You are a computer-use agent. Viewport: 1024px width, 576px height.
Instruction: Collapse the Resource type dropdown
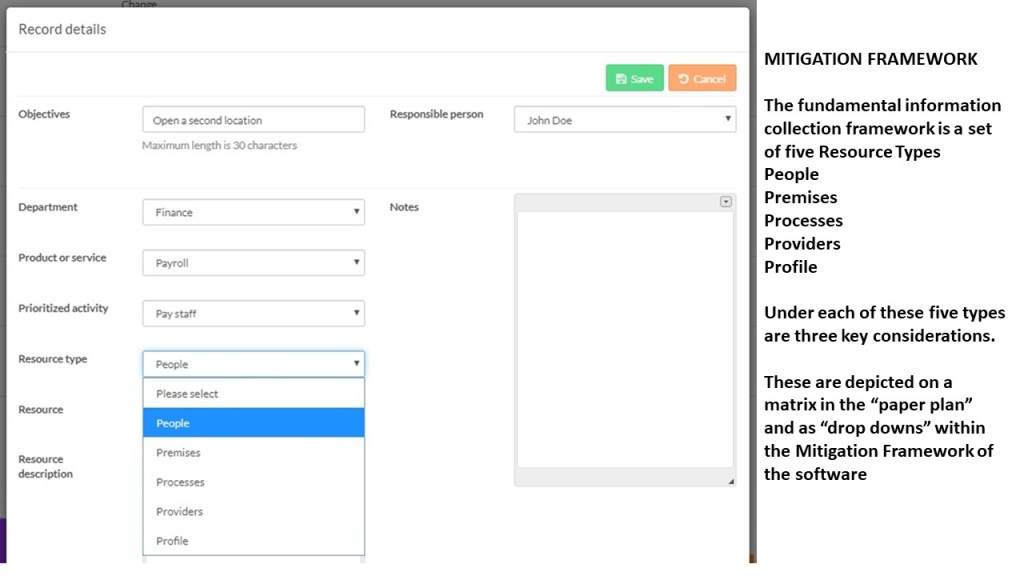(x=253, y=364)
